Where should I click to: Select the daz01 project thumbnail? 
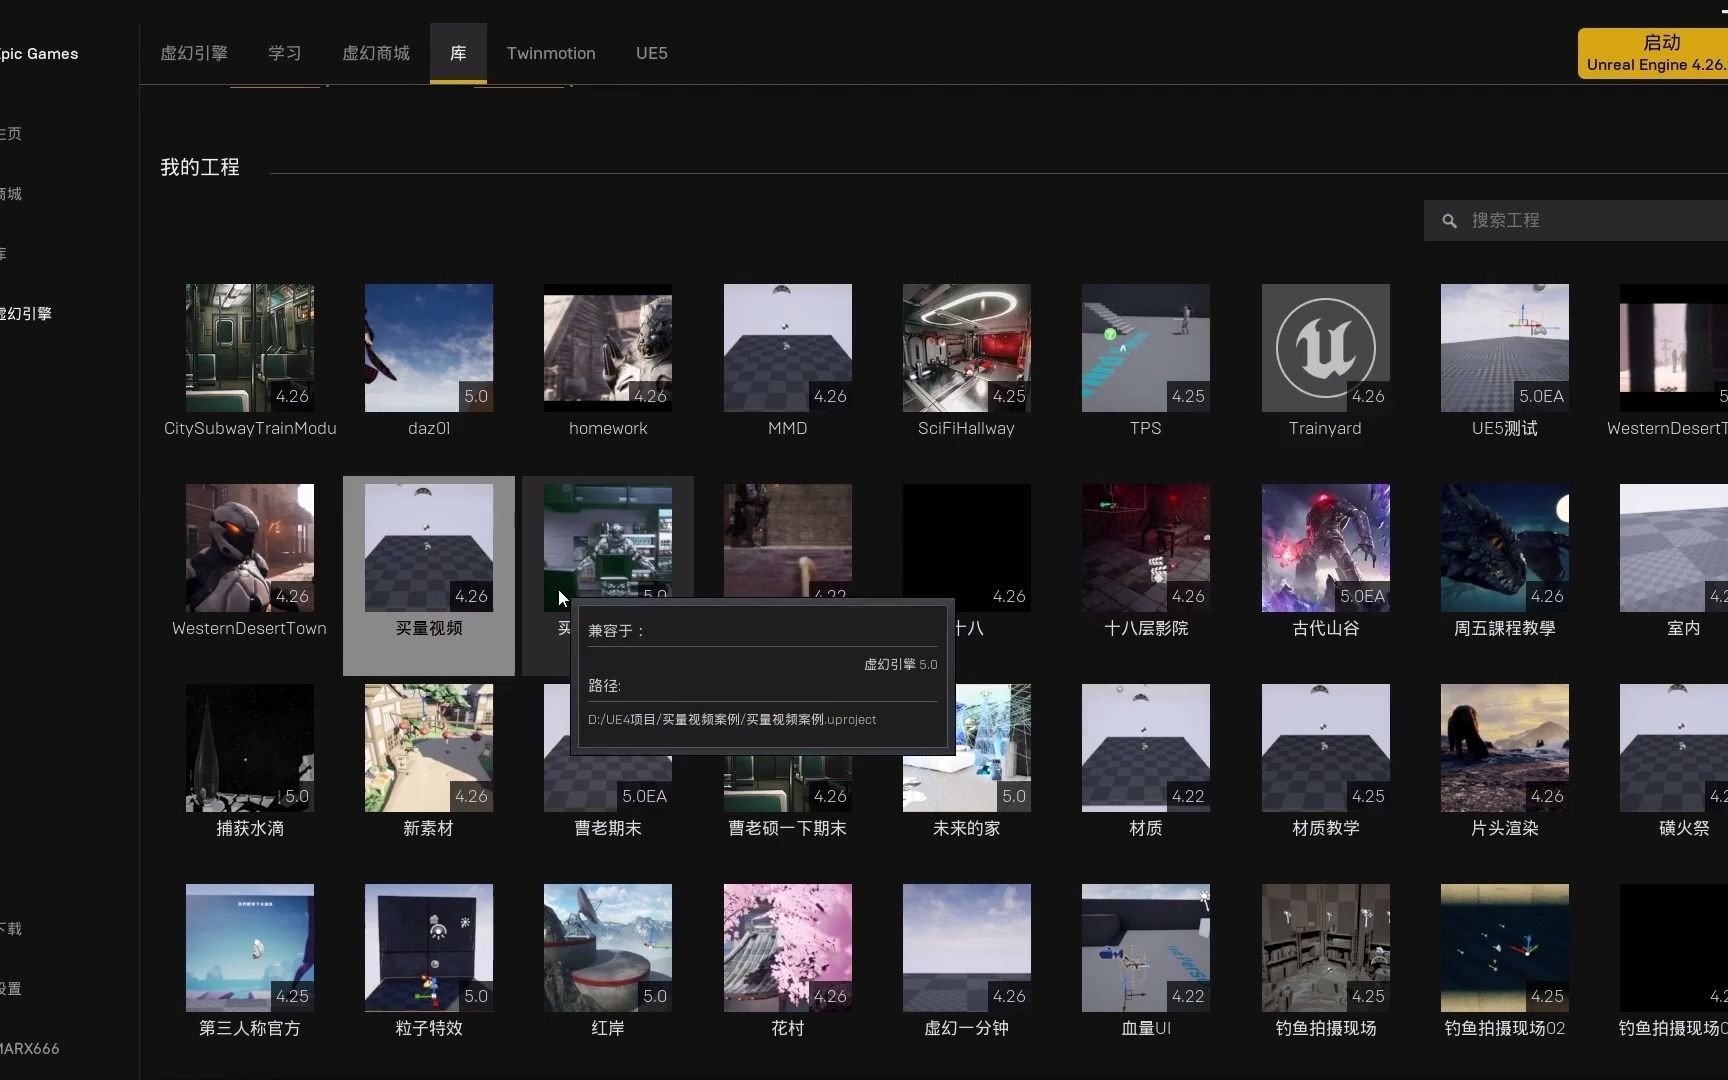429,348
